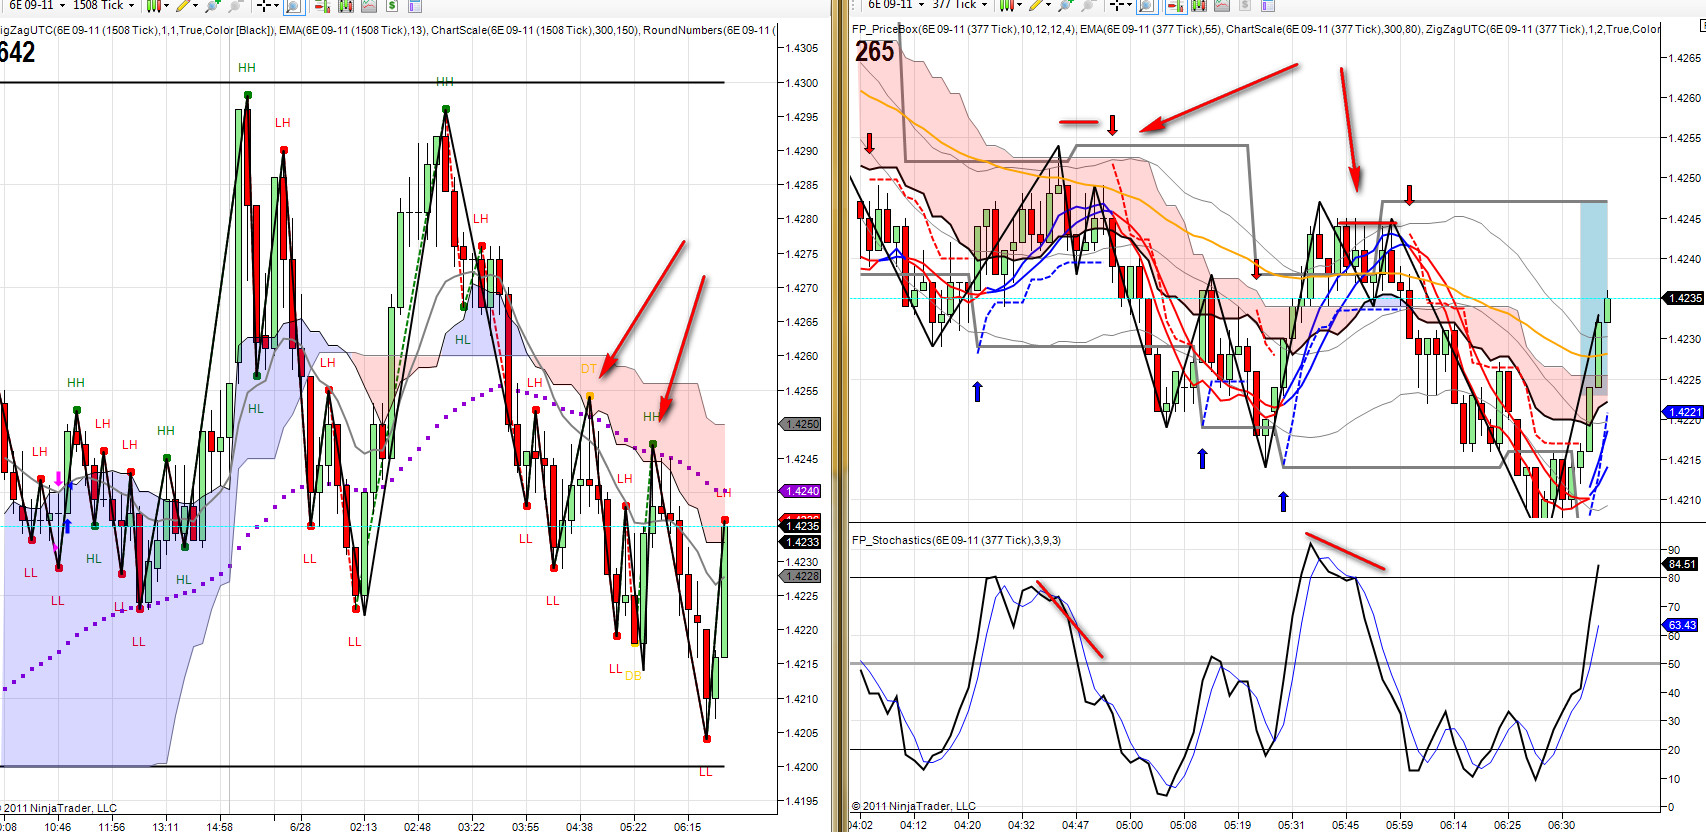
Task: Click the 1.4300 price label on left axis
Action: [800, 83]
